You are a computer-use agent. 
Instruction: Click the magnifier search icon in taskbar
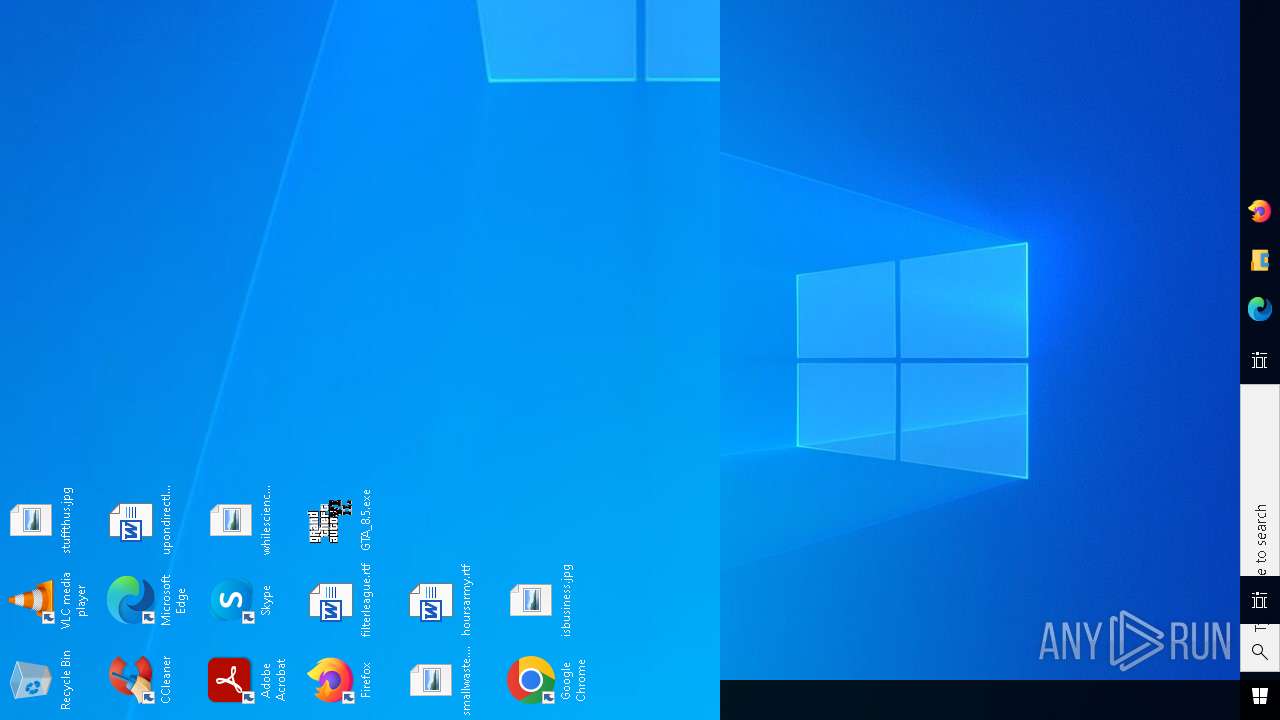coord(1260,652)
